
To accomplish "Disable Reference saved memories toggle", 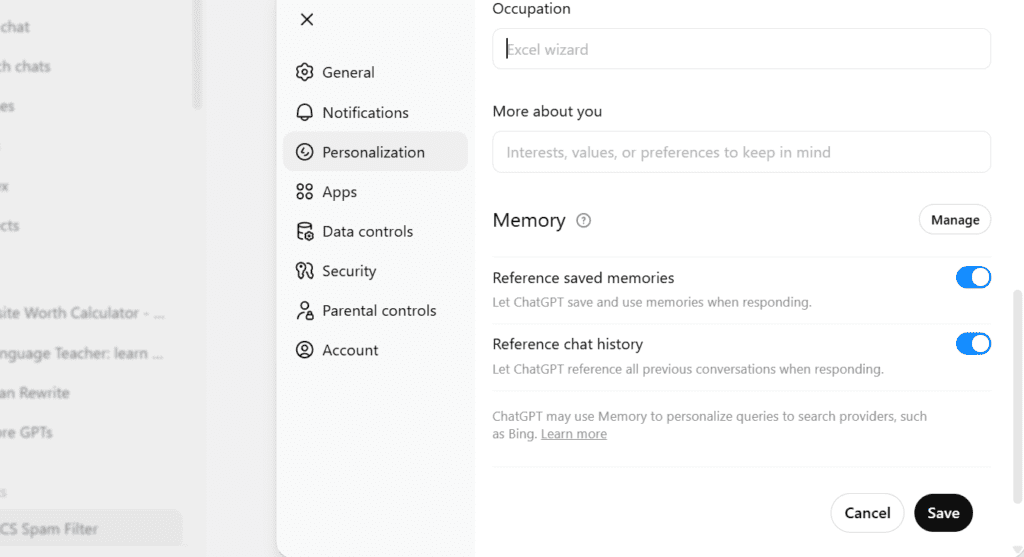I will click(973, 278).
